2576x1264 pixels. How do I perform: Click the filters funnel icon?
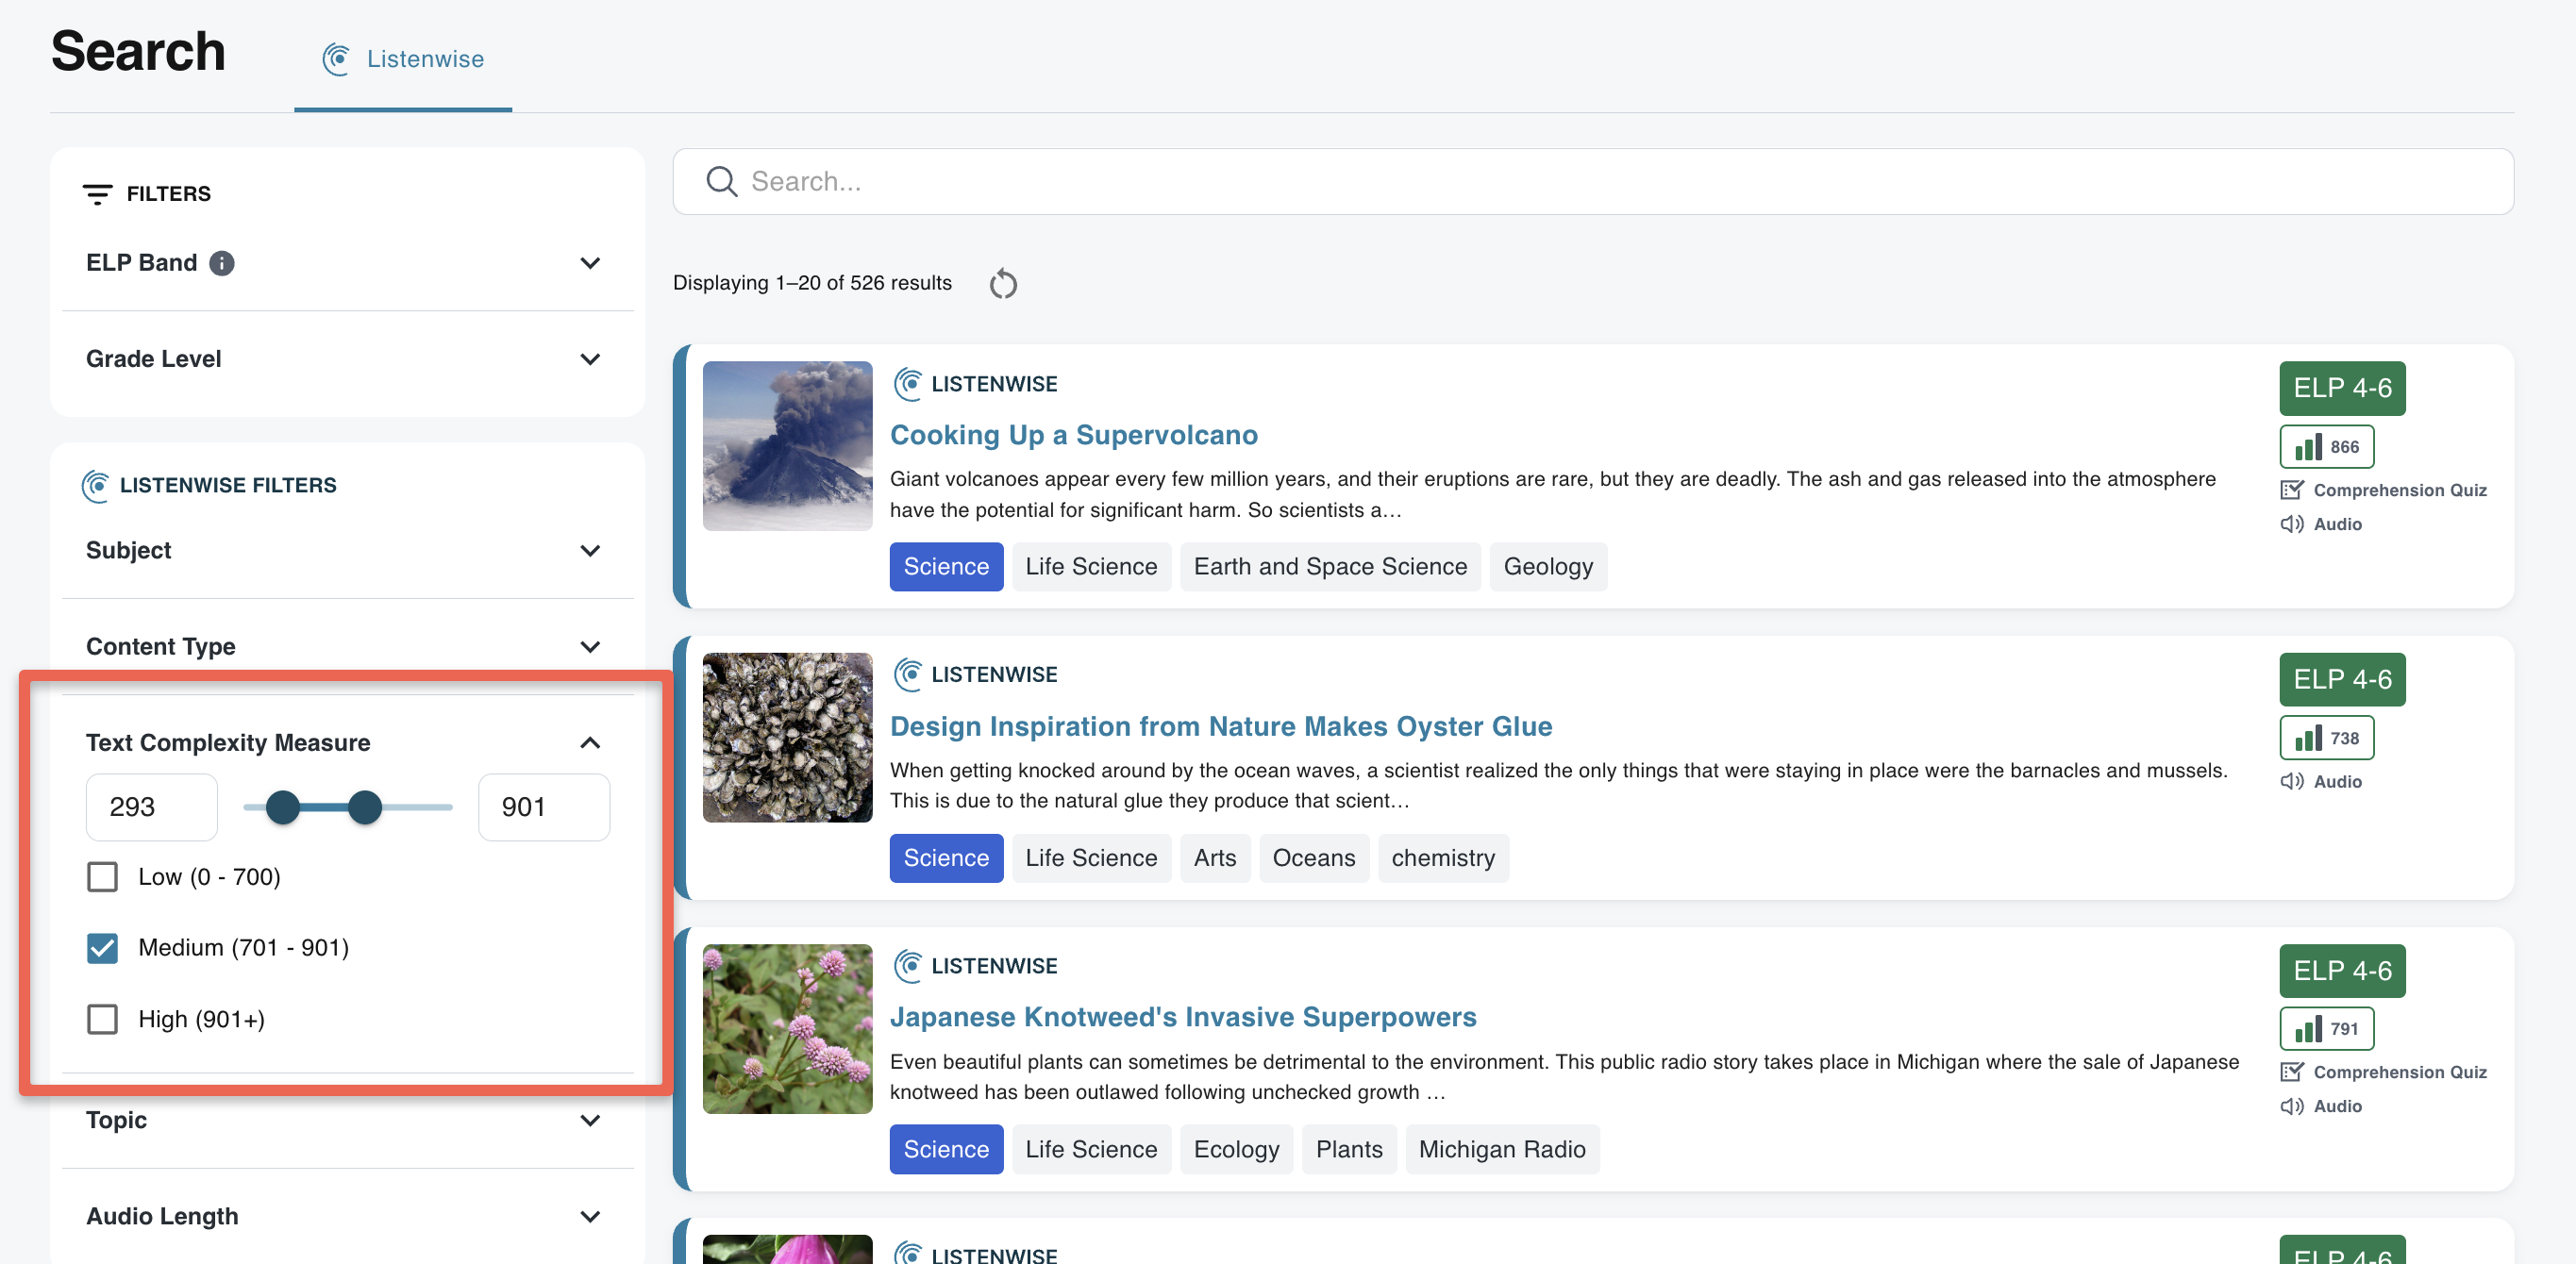pyautogui.click(x=97, y=194)
